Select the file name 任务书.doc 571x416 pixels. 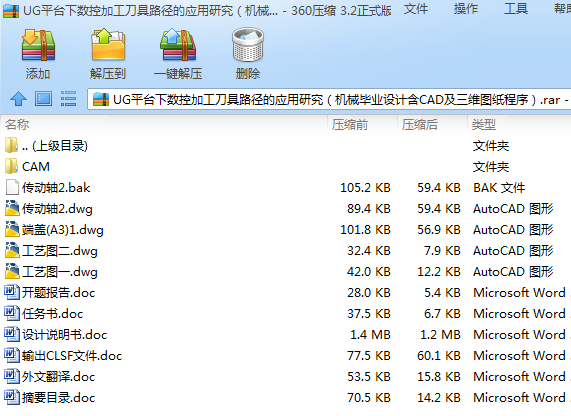[53, 314]
